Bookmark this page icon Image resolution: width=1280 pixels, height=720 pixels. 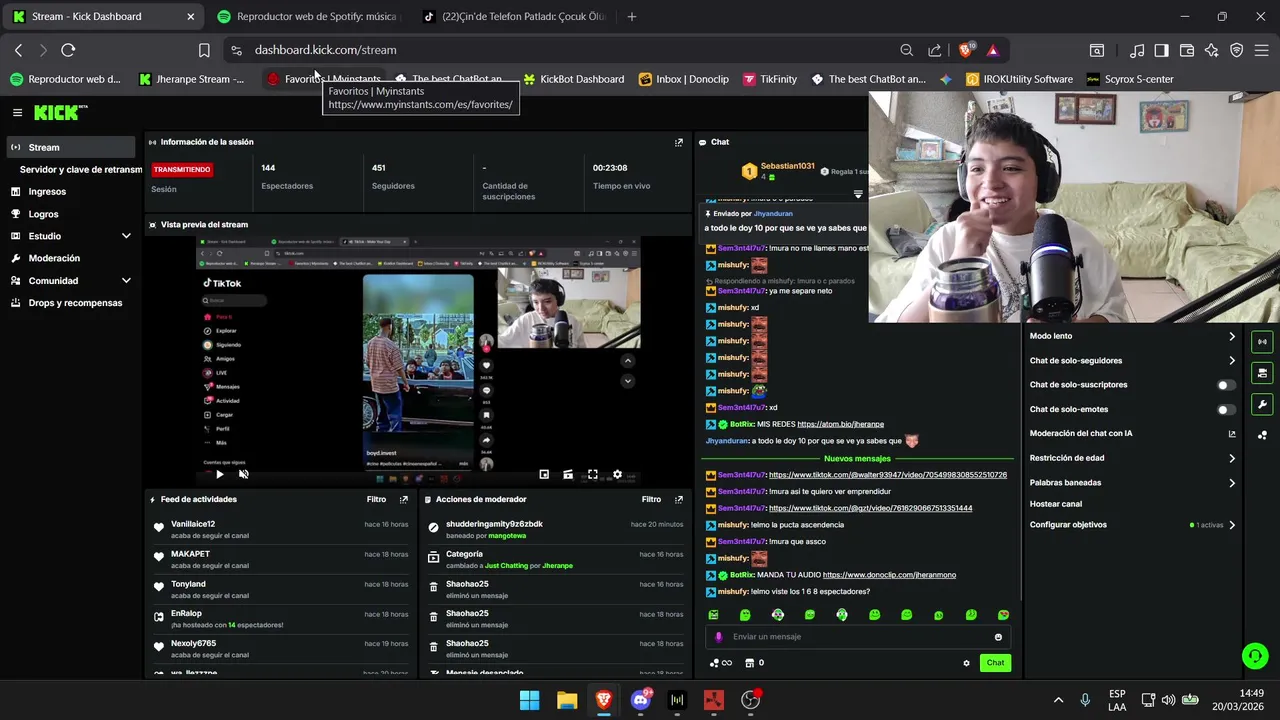point(204,50)
